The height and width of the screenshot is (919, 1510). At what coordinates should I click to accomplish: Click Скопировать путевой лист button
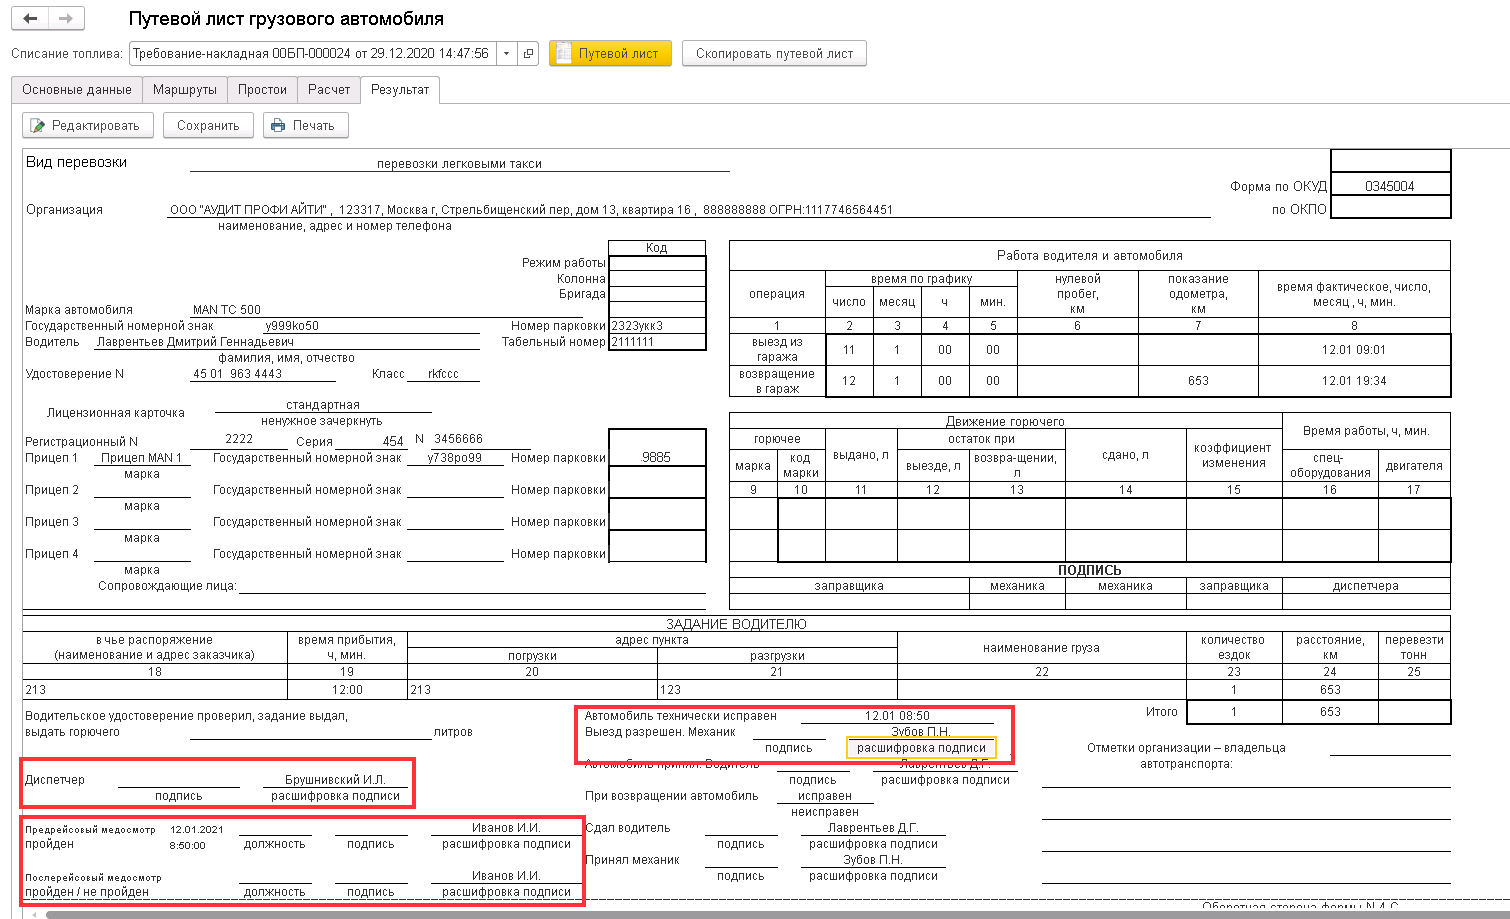774,53
